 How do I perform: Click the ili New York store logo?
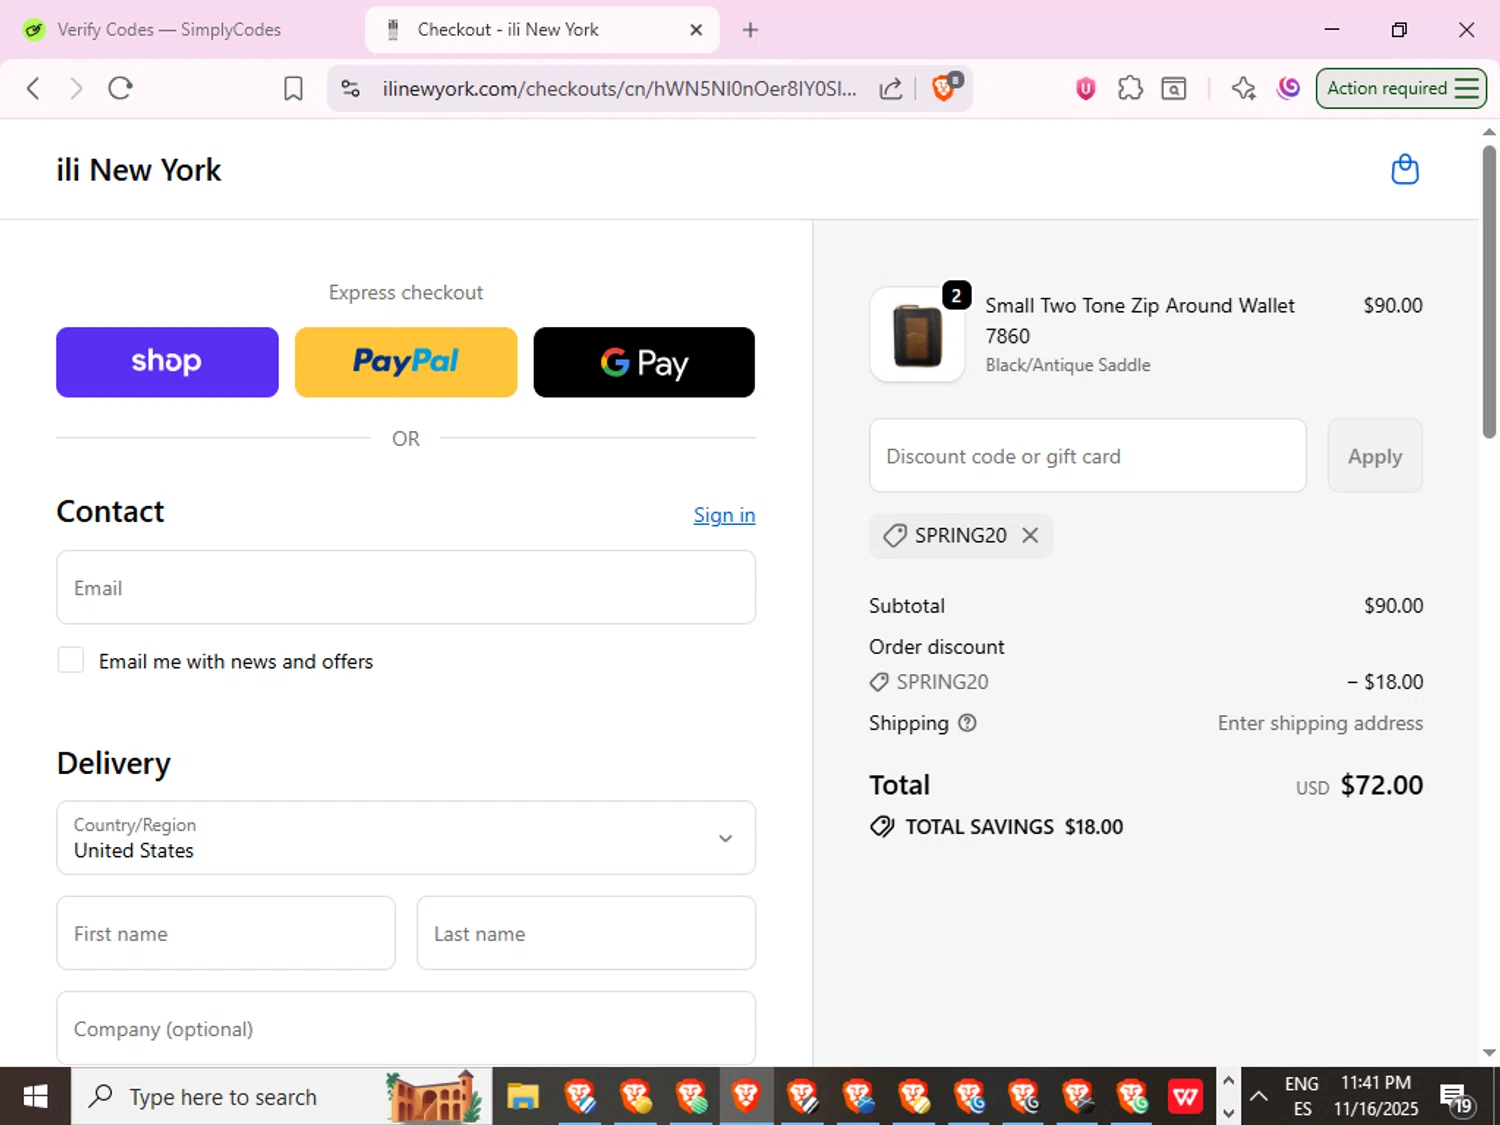(139, 170)
